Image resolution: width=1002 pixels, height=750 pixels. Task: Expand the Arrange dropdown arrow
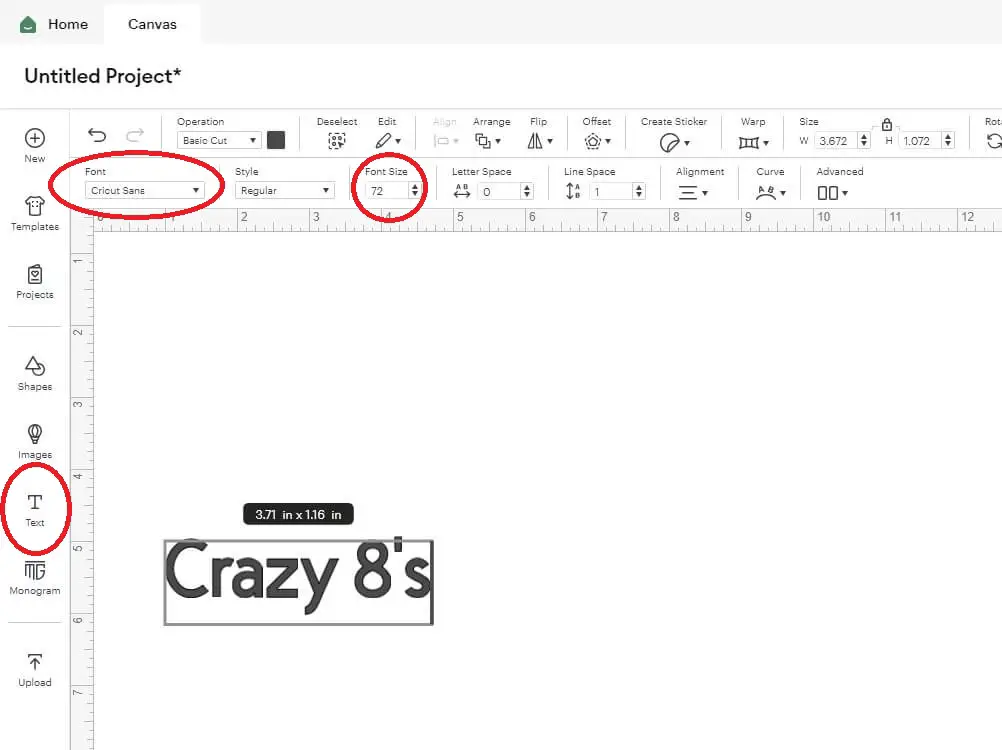click(498, 141)
